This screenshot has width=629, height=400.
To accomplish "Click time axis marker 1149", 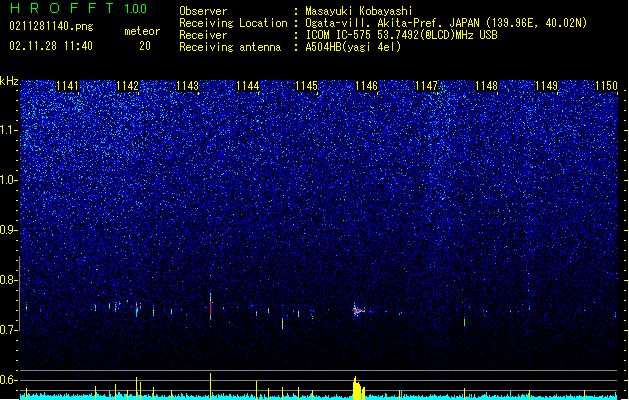I will 547,86.
